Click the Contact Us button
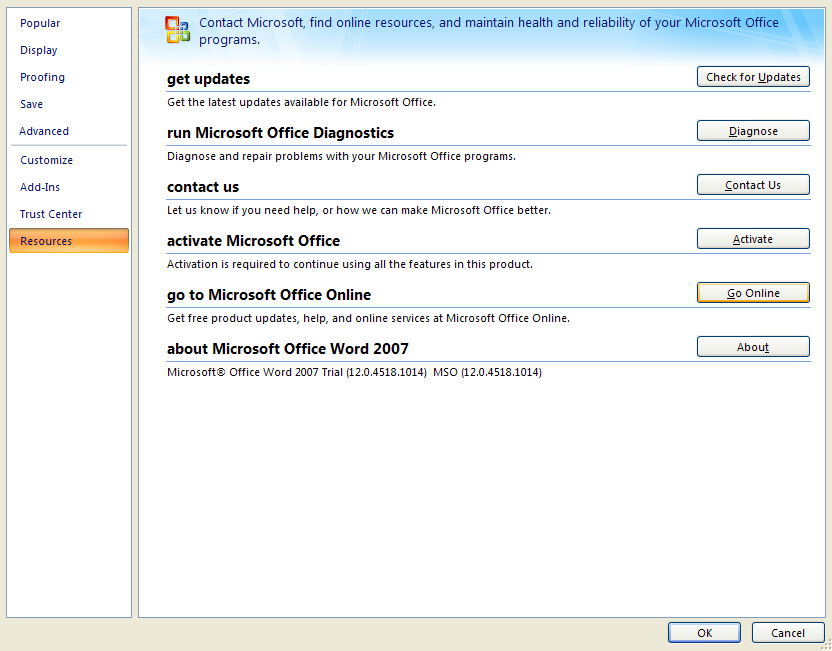Image resolution: width=832 pixels, height=651 pixels. [753, 185]
